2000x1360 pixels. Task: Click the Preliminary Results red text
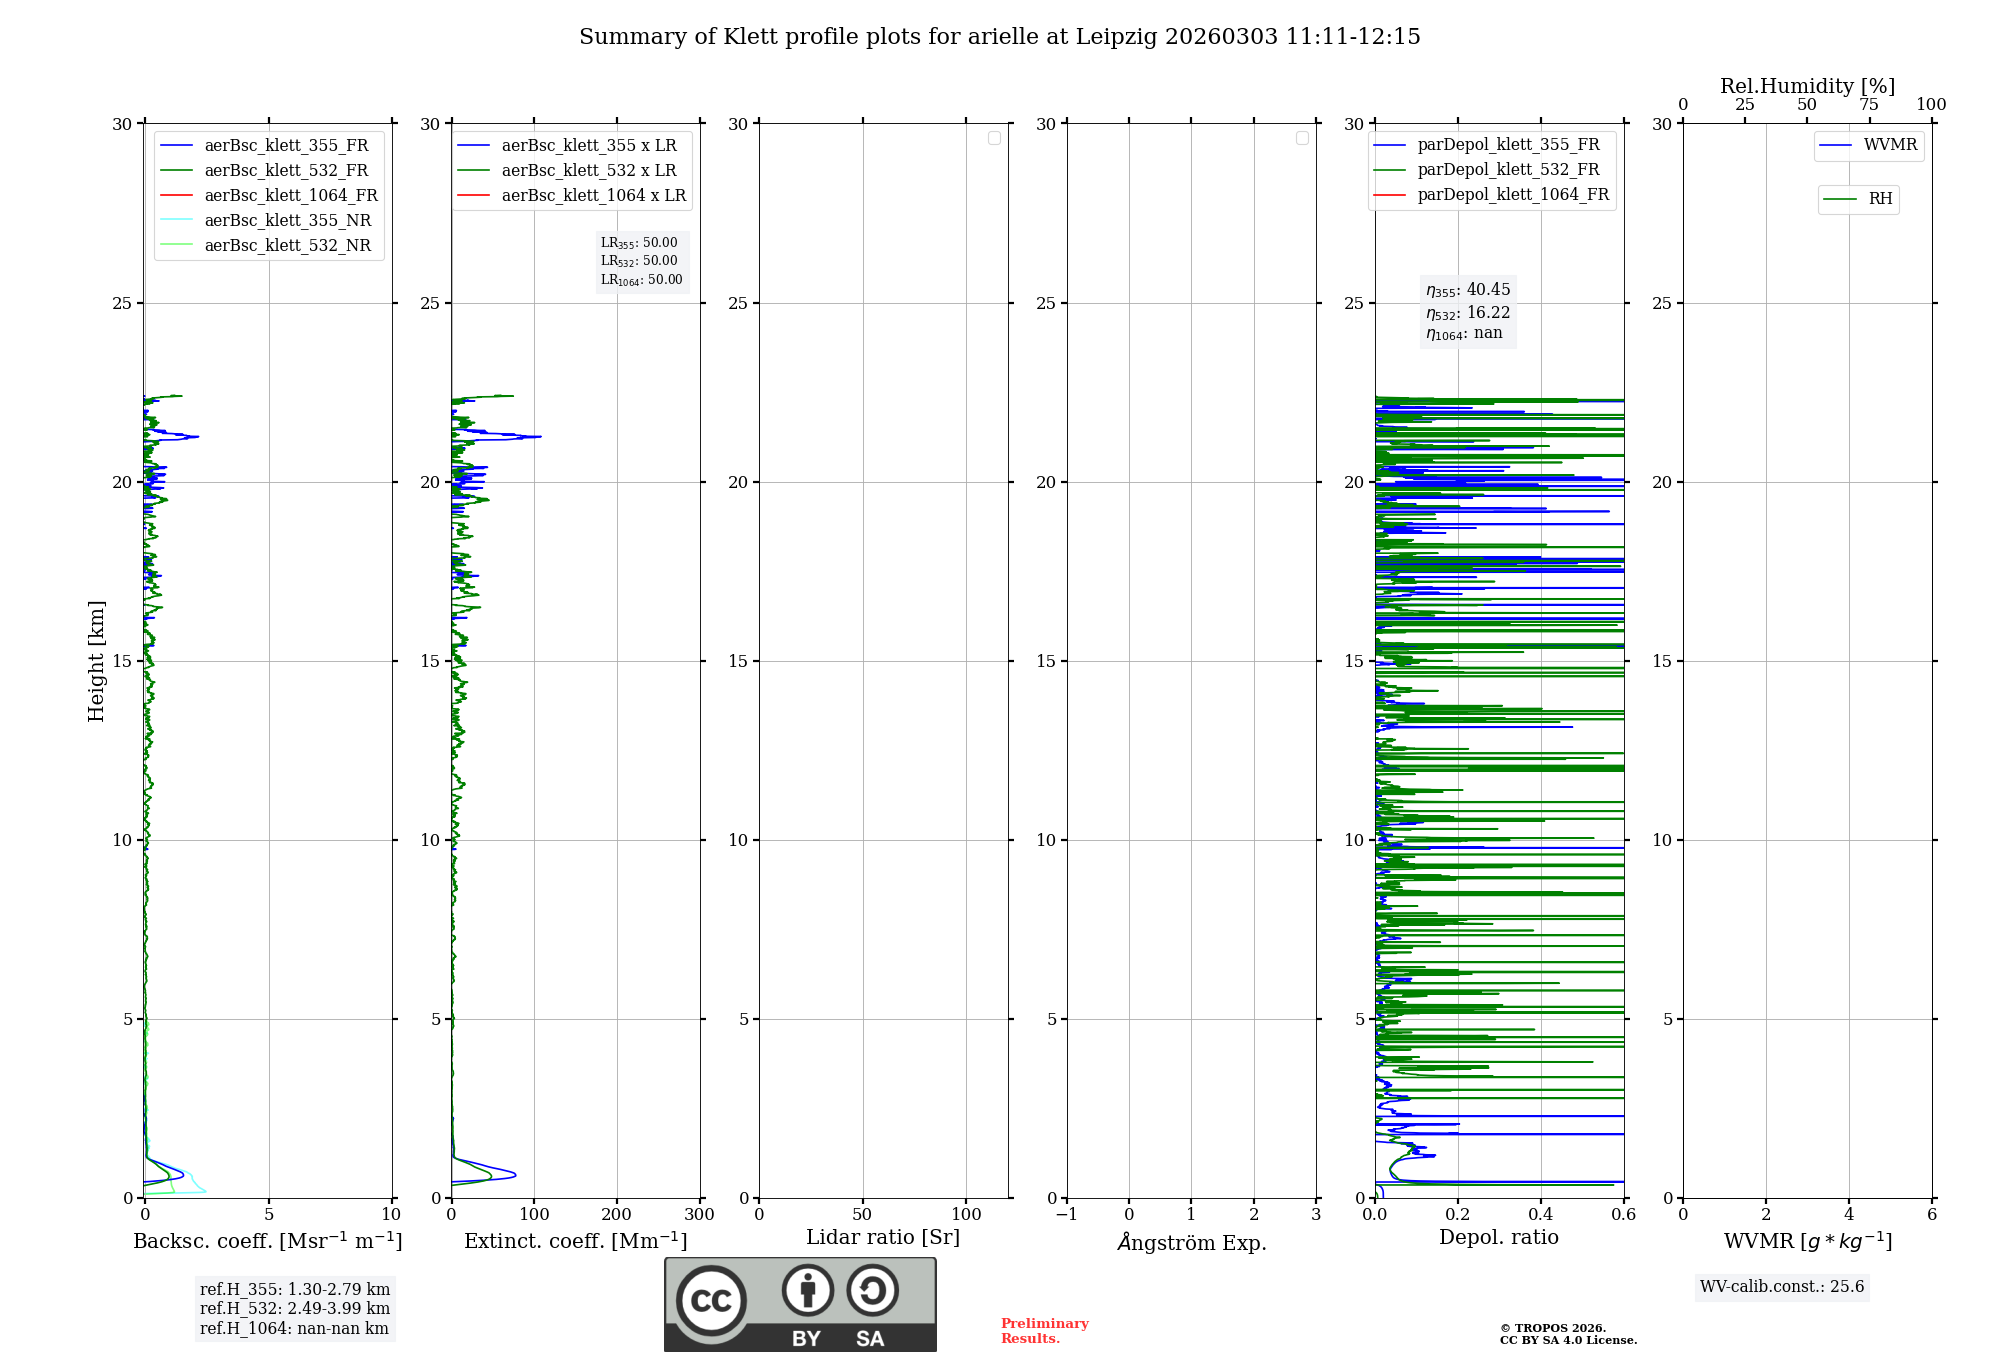point(1044,1331)
